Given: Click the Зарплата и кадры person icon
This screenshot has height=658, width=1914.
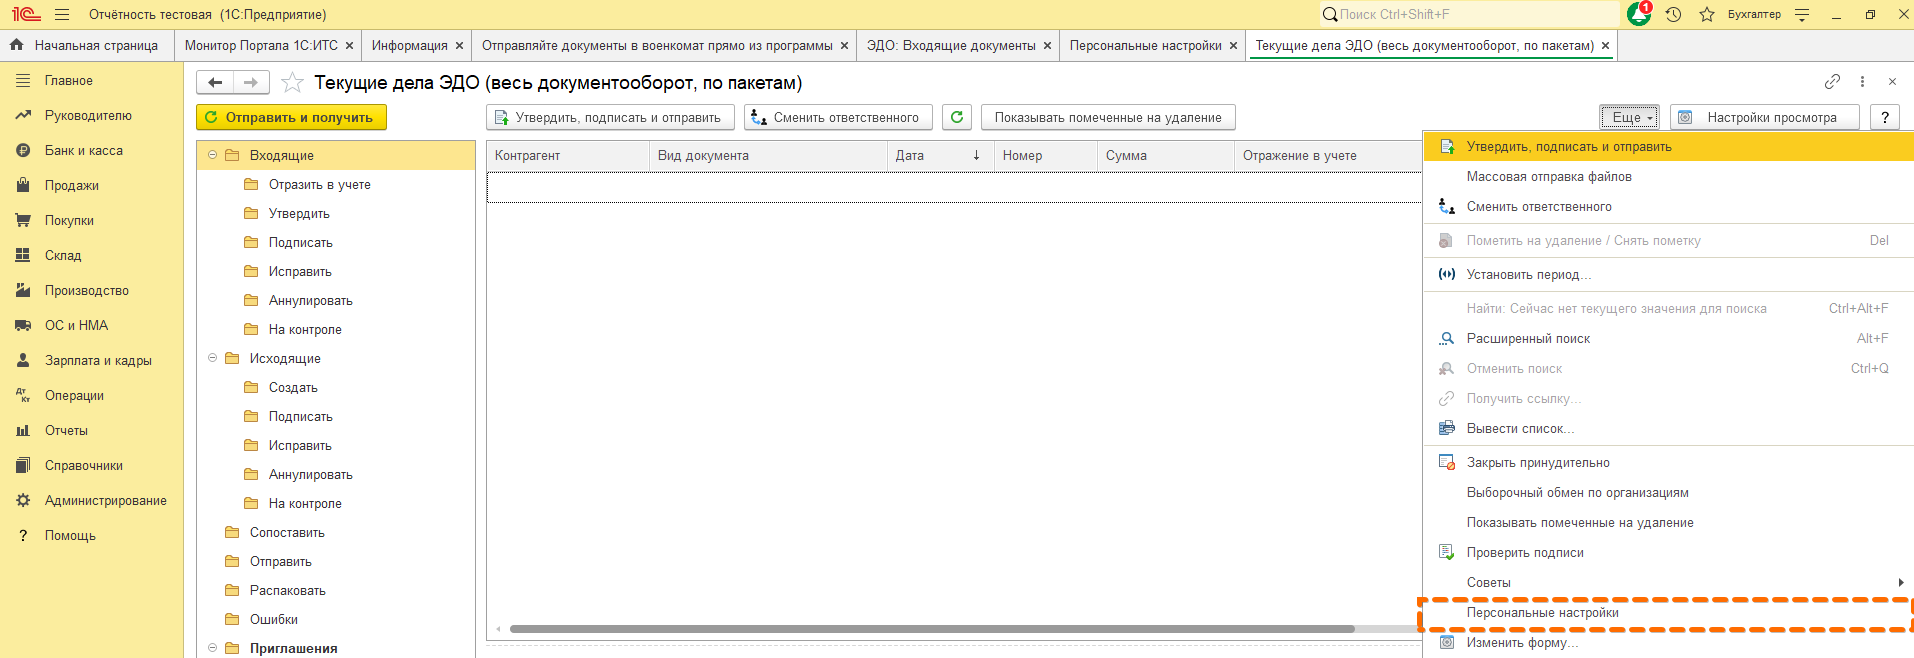Looking at the screenshot, I should pyautogui.click(x=23, y=360).
